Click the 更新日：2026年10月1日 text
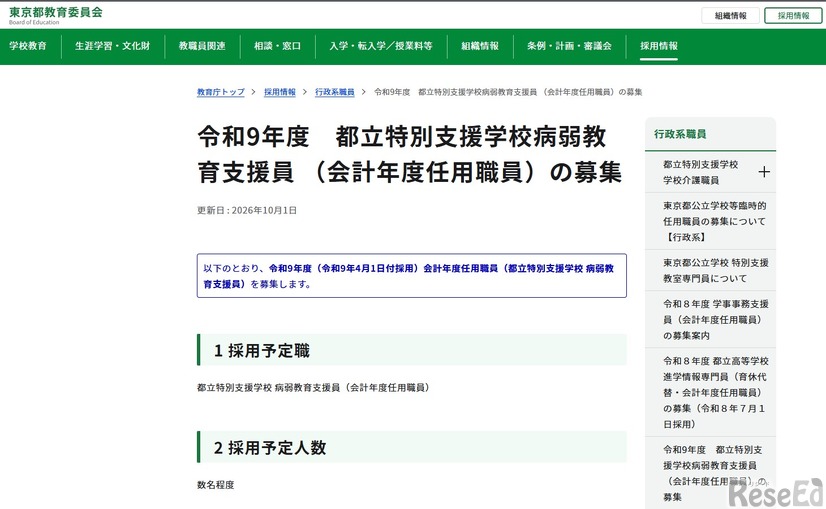The width and height of the screenshot is (826, 509). pos(247,210)
